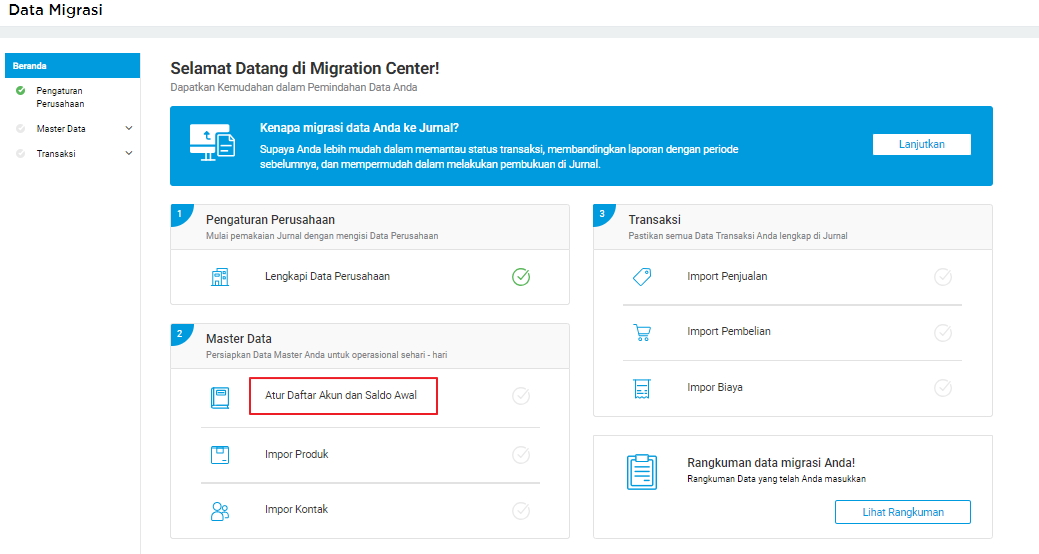Expand the Transaksi sidebar chevron

click(x=129, y=153)
